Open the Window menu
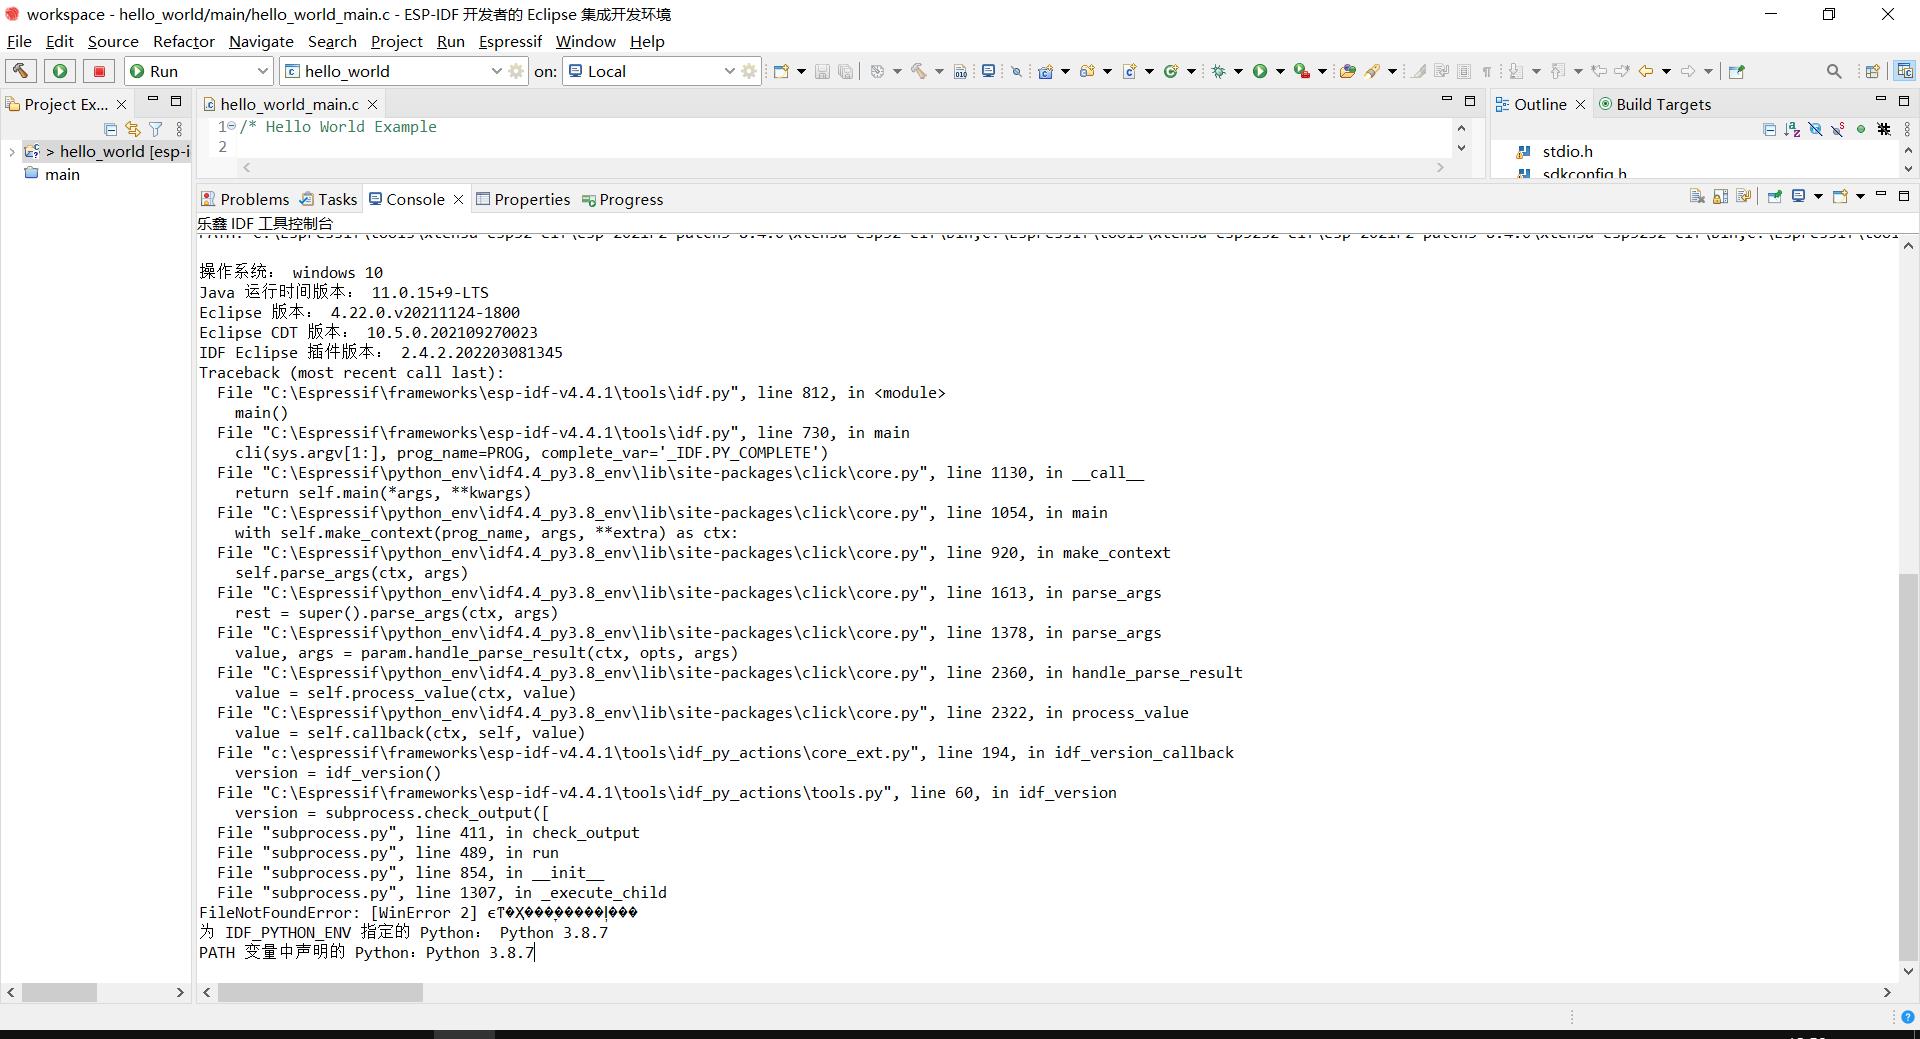This screenshot has height=1039, width=1920. click(585, 41)
